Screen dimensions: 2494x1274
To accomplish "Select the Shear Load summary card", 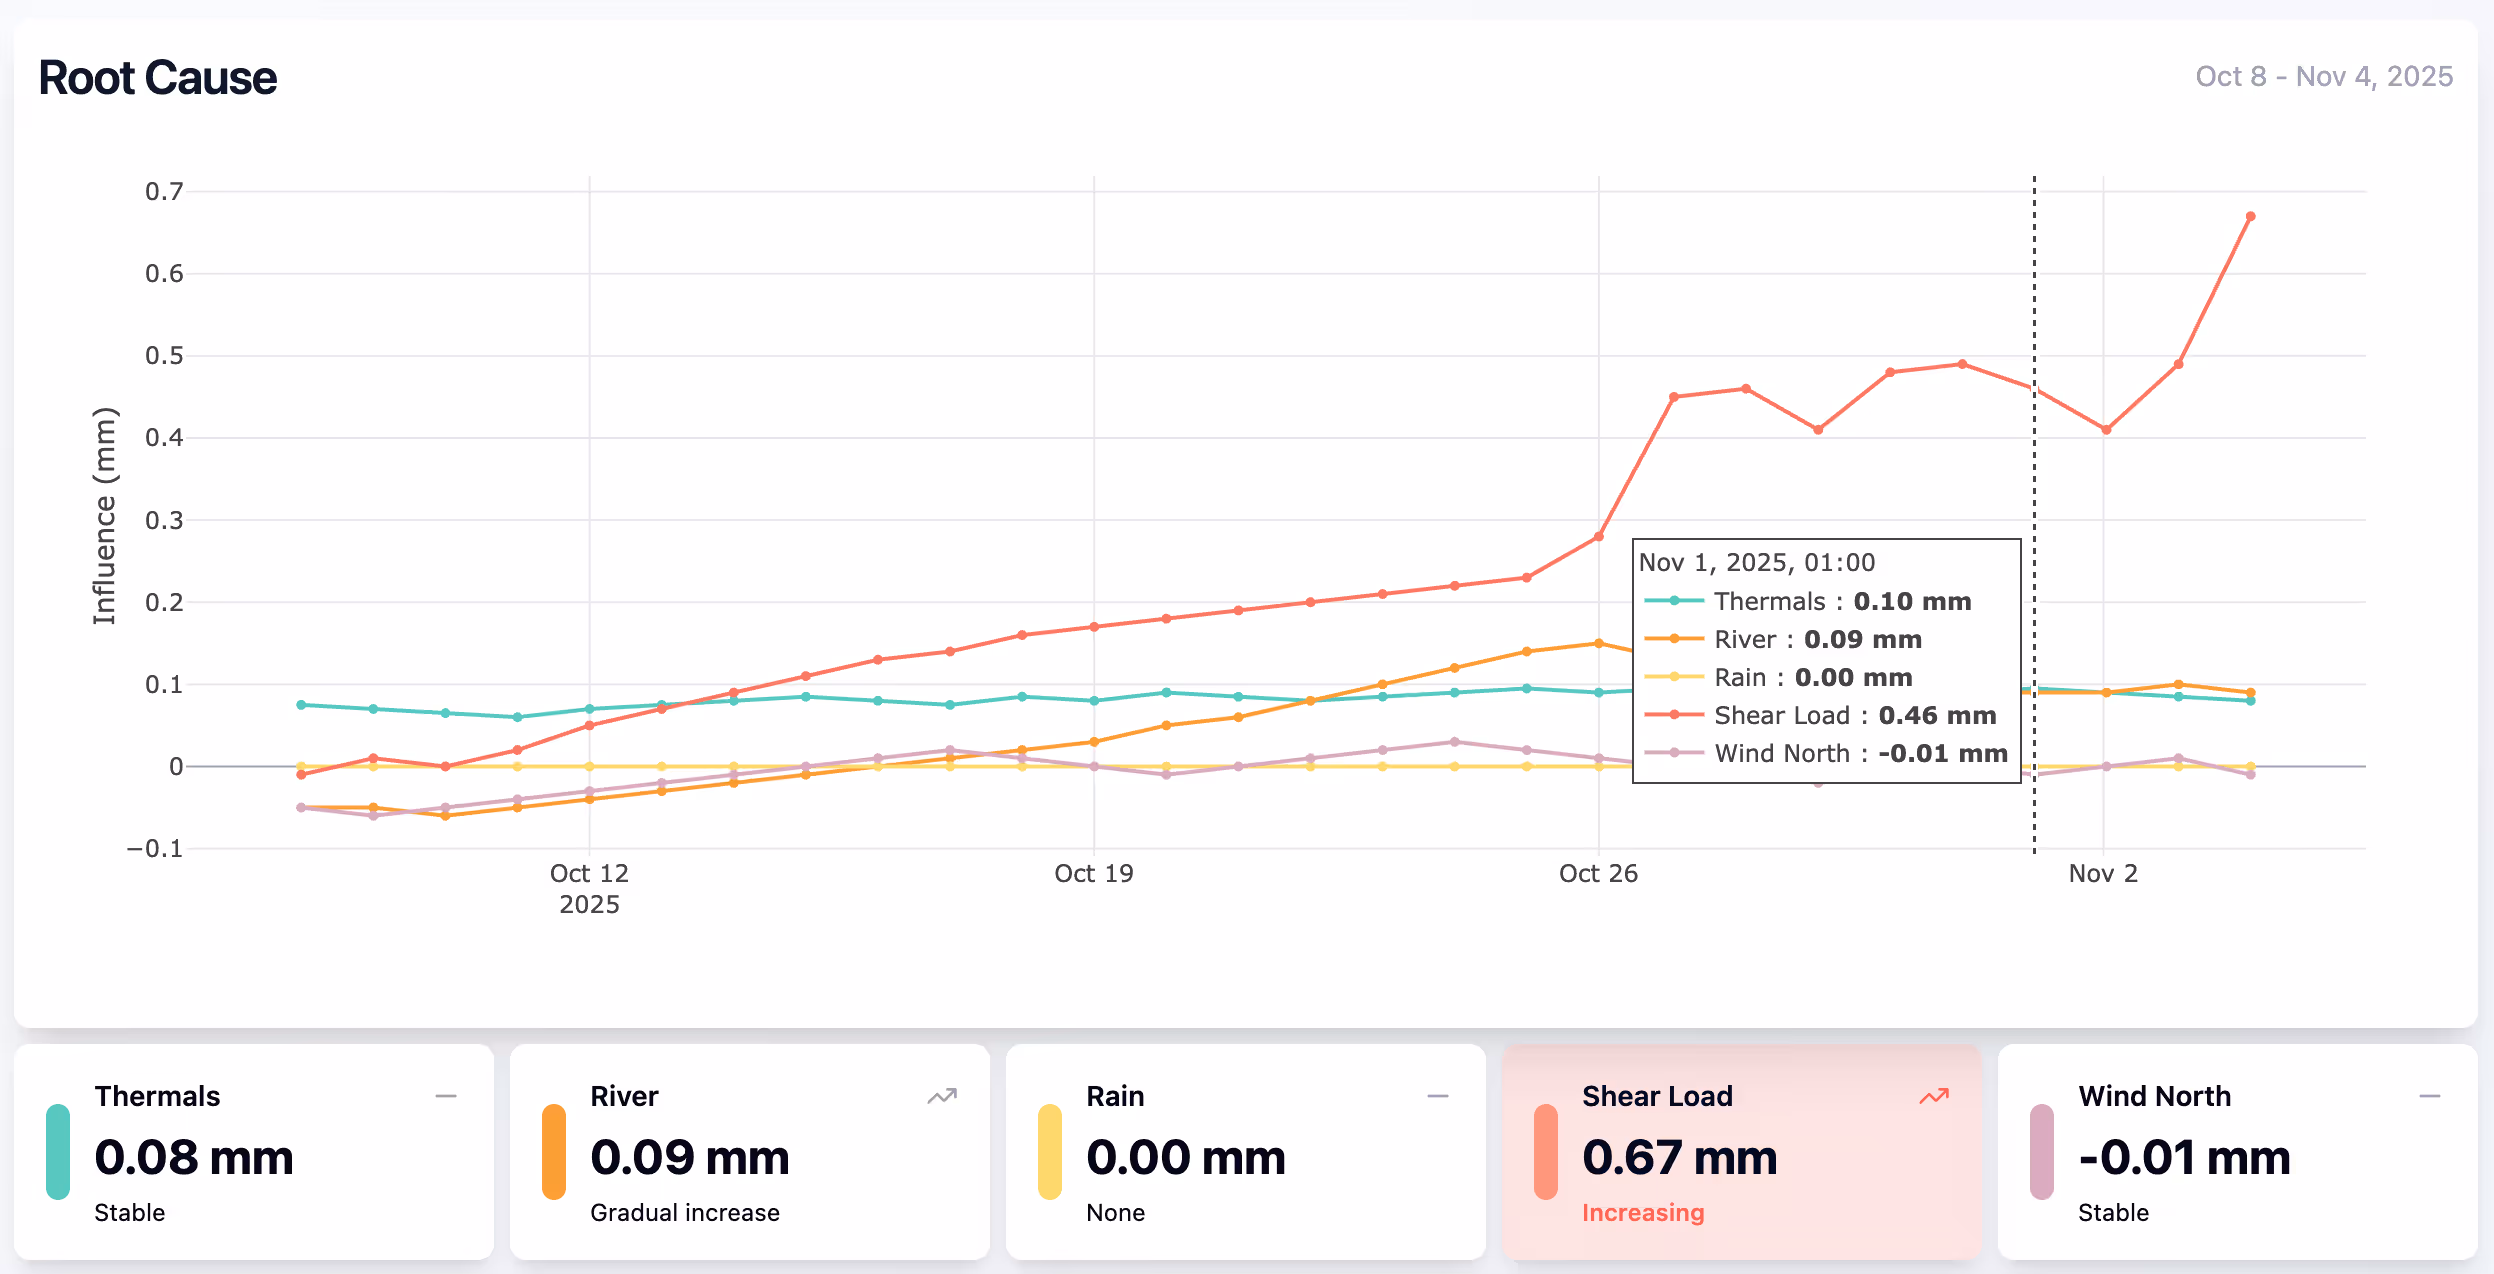I will (x=1742, y=1152).
